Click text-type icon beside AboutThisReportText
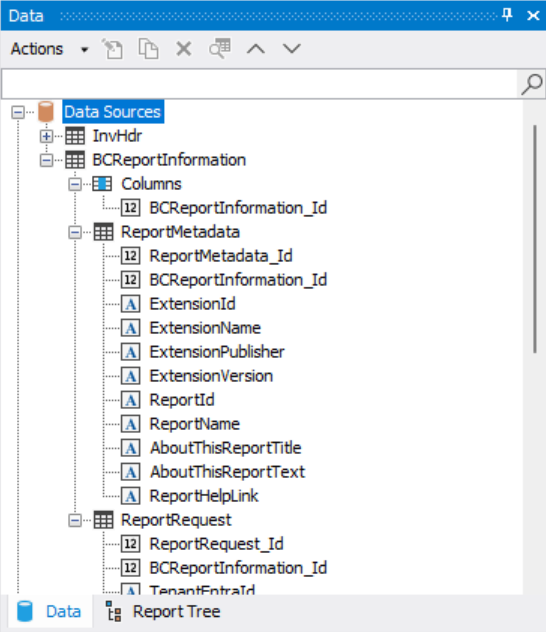The width and height of the screenshot is (546, 632). [x=131, y=472]
